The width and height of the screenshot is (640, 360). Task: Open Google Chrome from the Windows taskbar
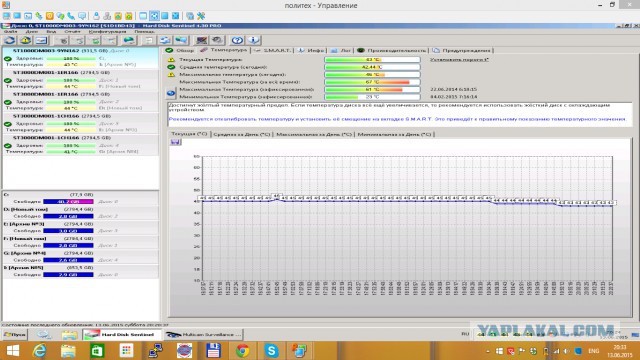coord(242,351)
